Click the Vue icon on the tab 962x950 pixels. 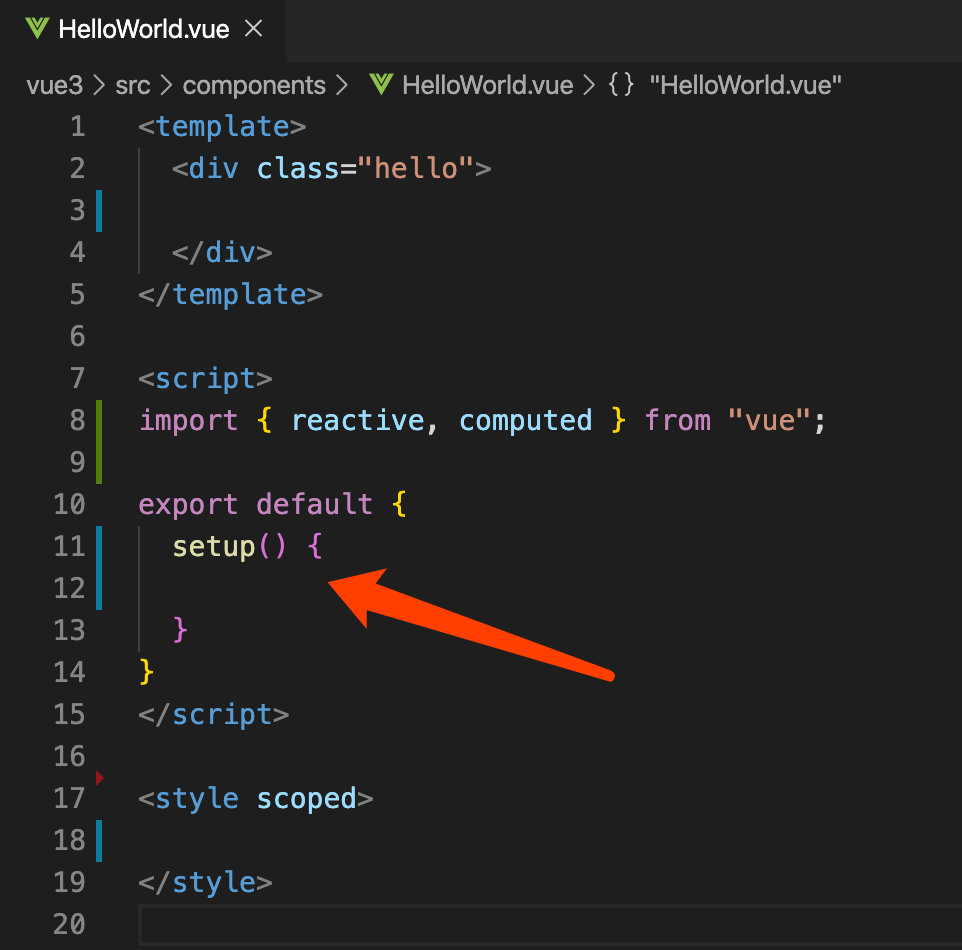[37, 28]
